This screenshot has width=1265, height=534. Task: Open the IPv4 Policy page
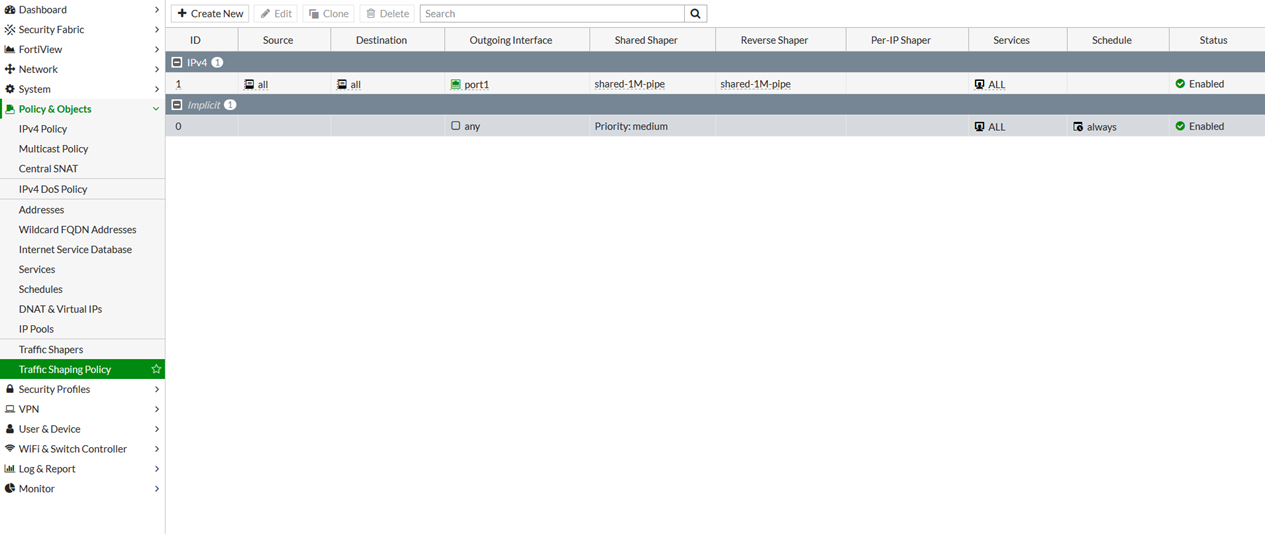point(43,129)
